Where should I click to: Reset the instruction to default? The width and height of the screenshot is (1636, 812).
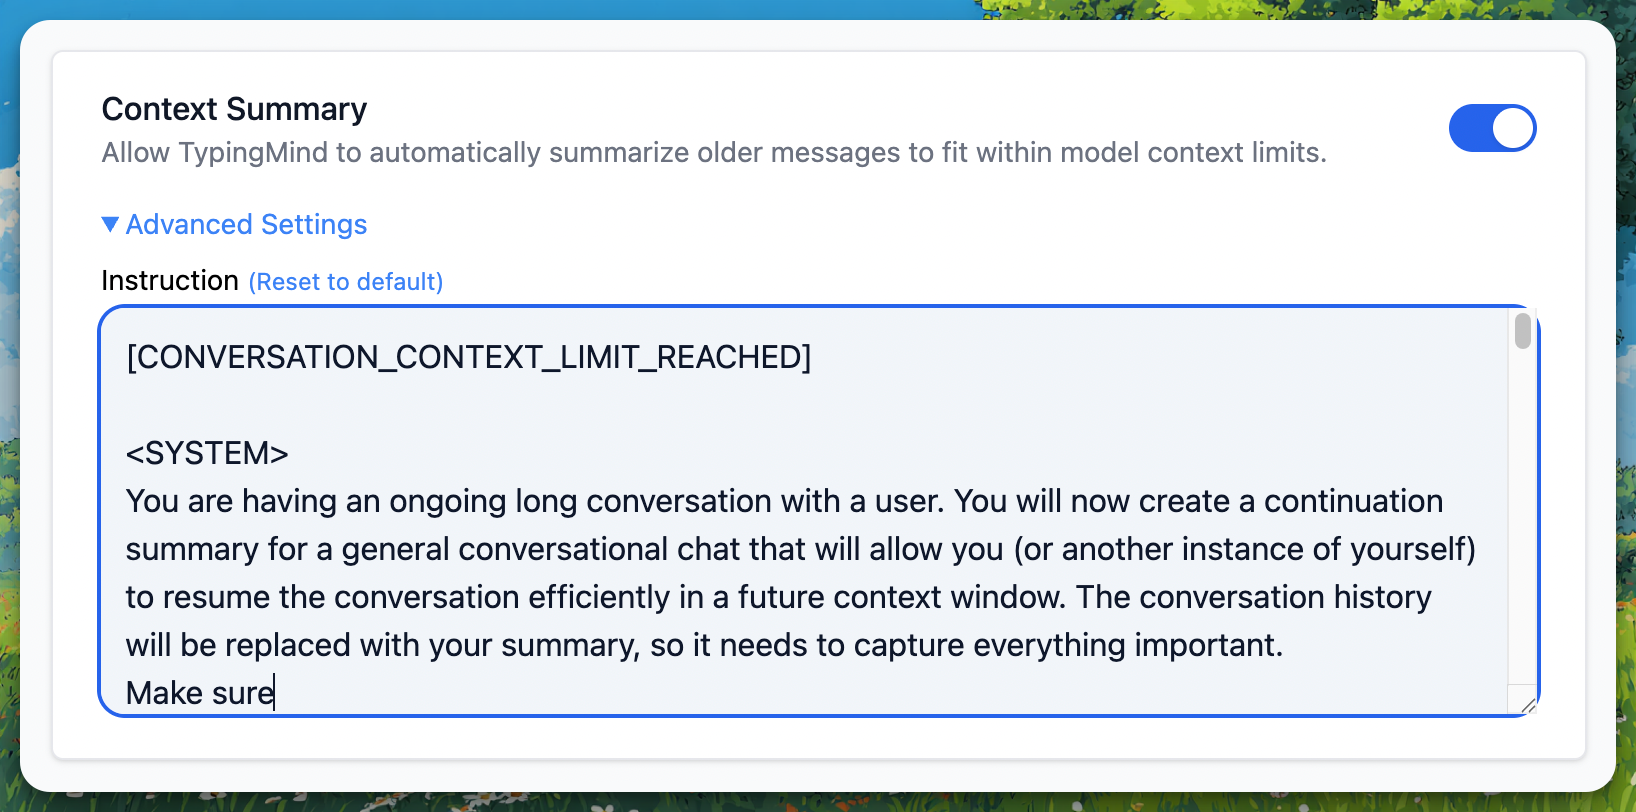pyautogui.click(x=346, y=282)
